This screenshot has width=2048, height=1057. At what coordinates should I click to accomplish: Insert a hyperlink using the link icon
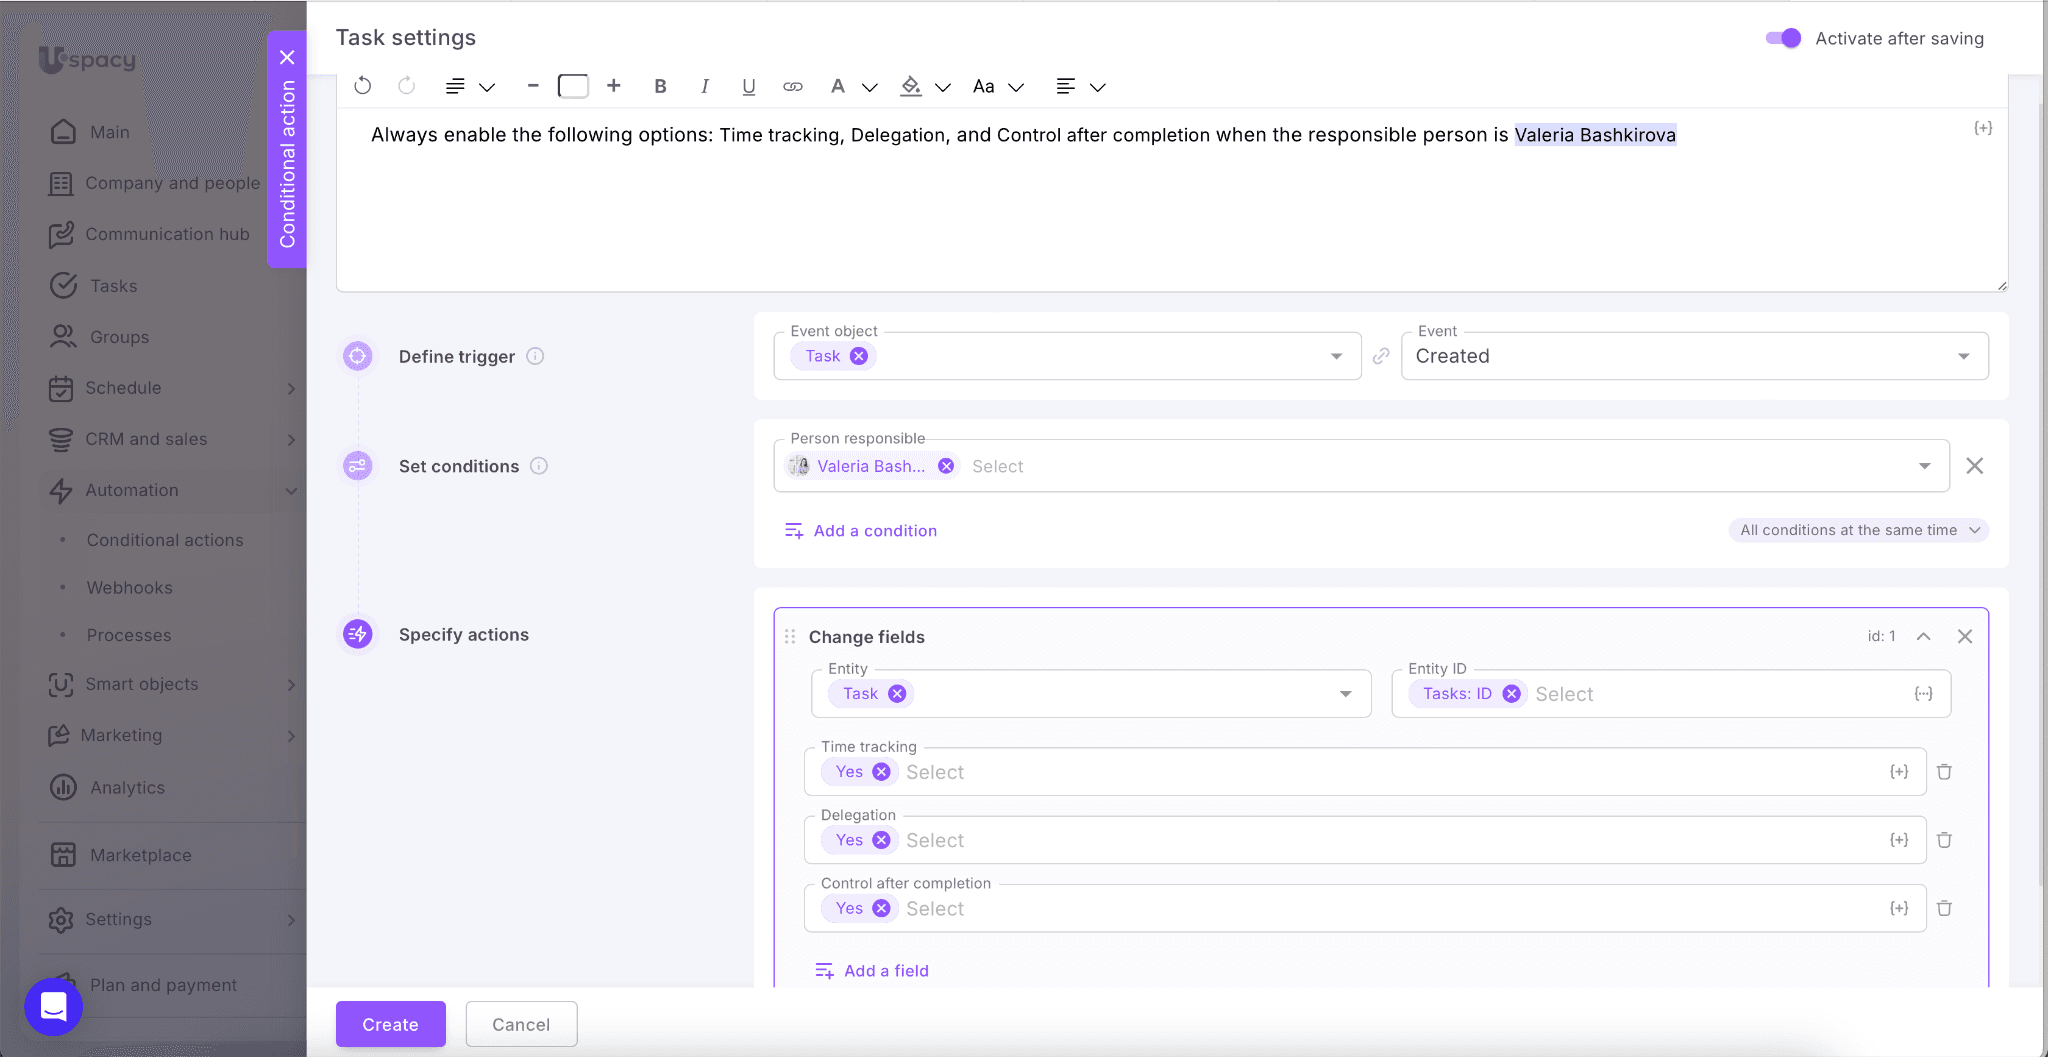792,86
